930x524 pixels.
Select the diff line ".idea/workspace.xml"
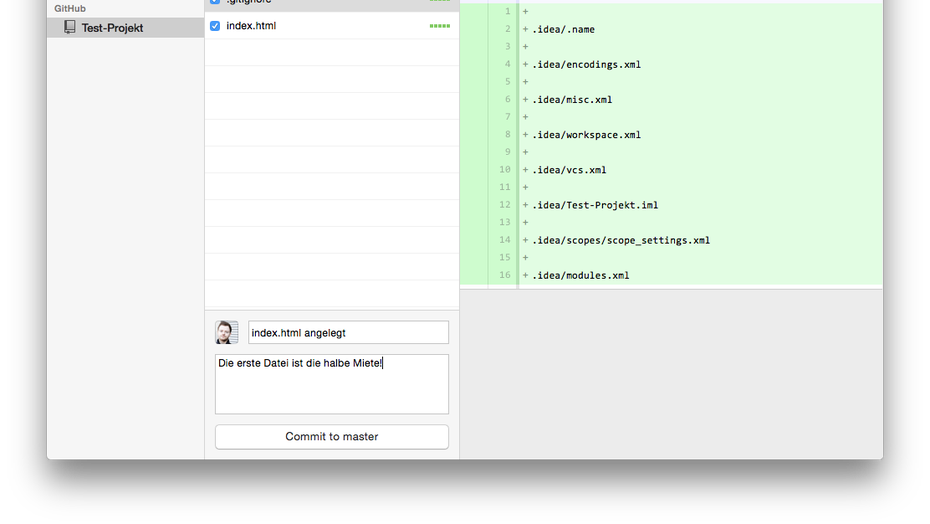(x=586, y=135)
